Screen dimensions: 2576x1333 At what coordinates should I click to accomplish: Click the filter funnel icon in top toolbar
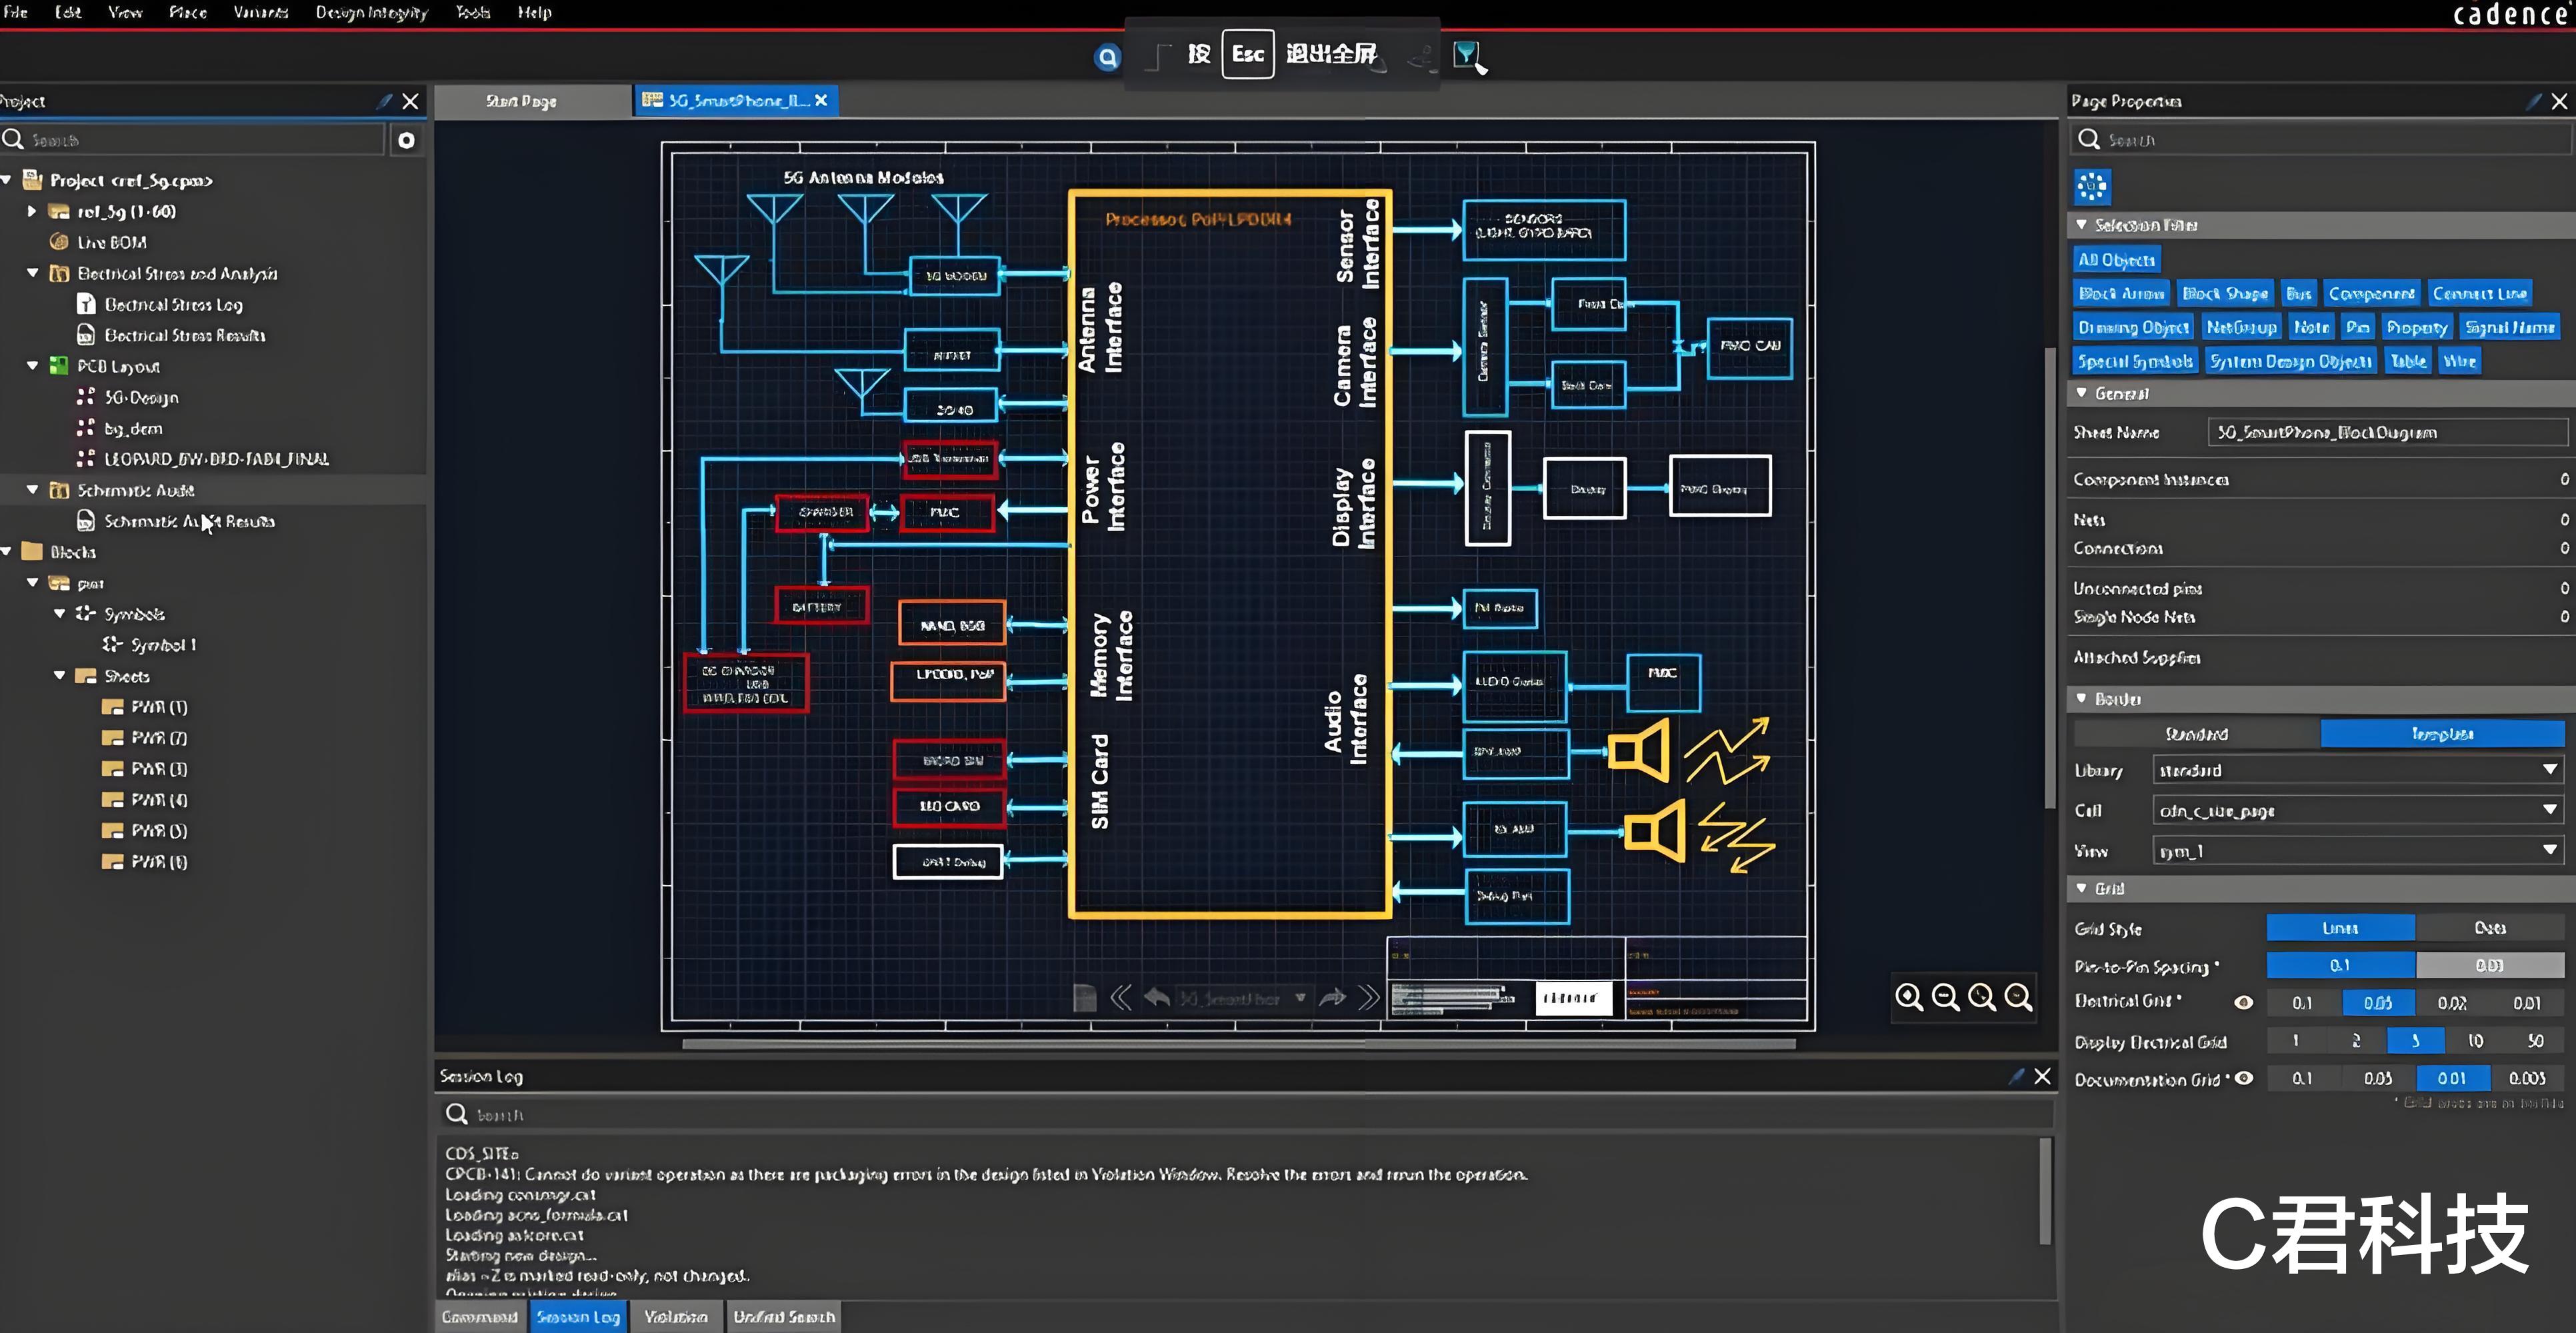coord(1466,55)
